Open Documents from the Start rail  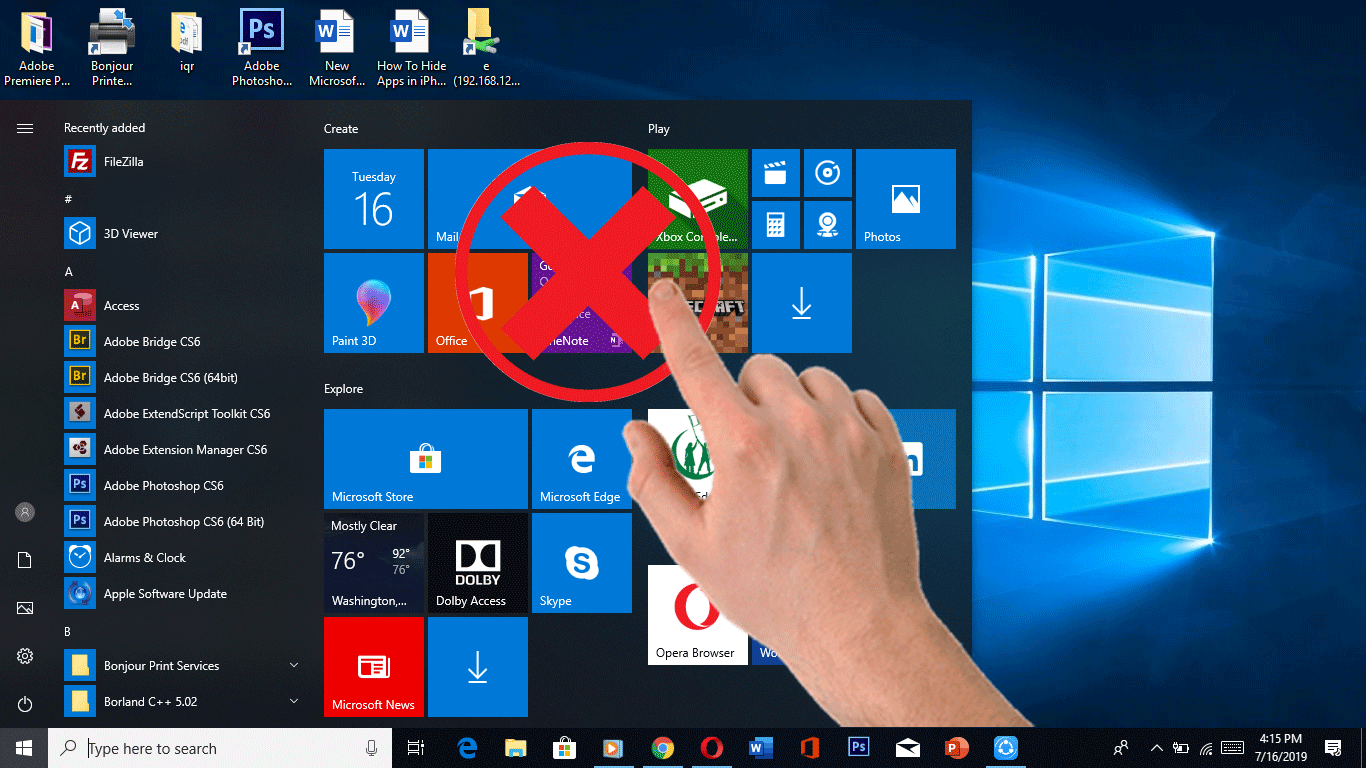tap(25, 561)
